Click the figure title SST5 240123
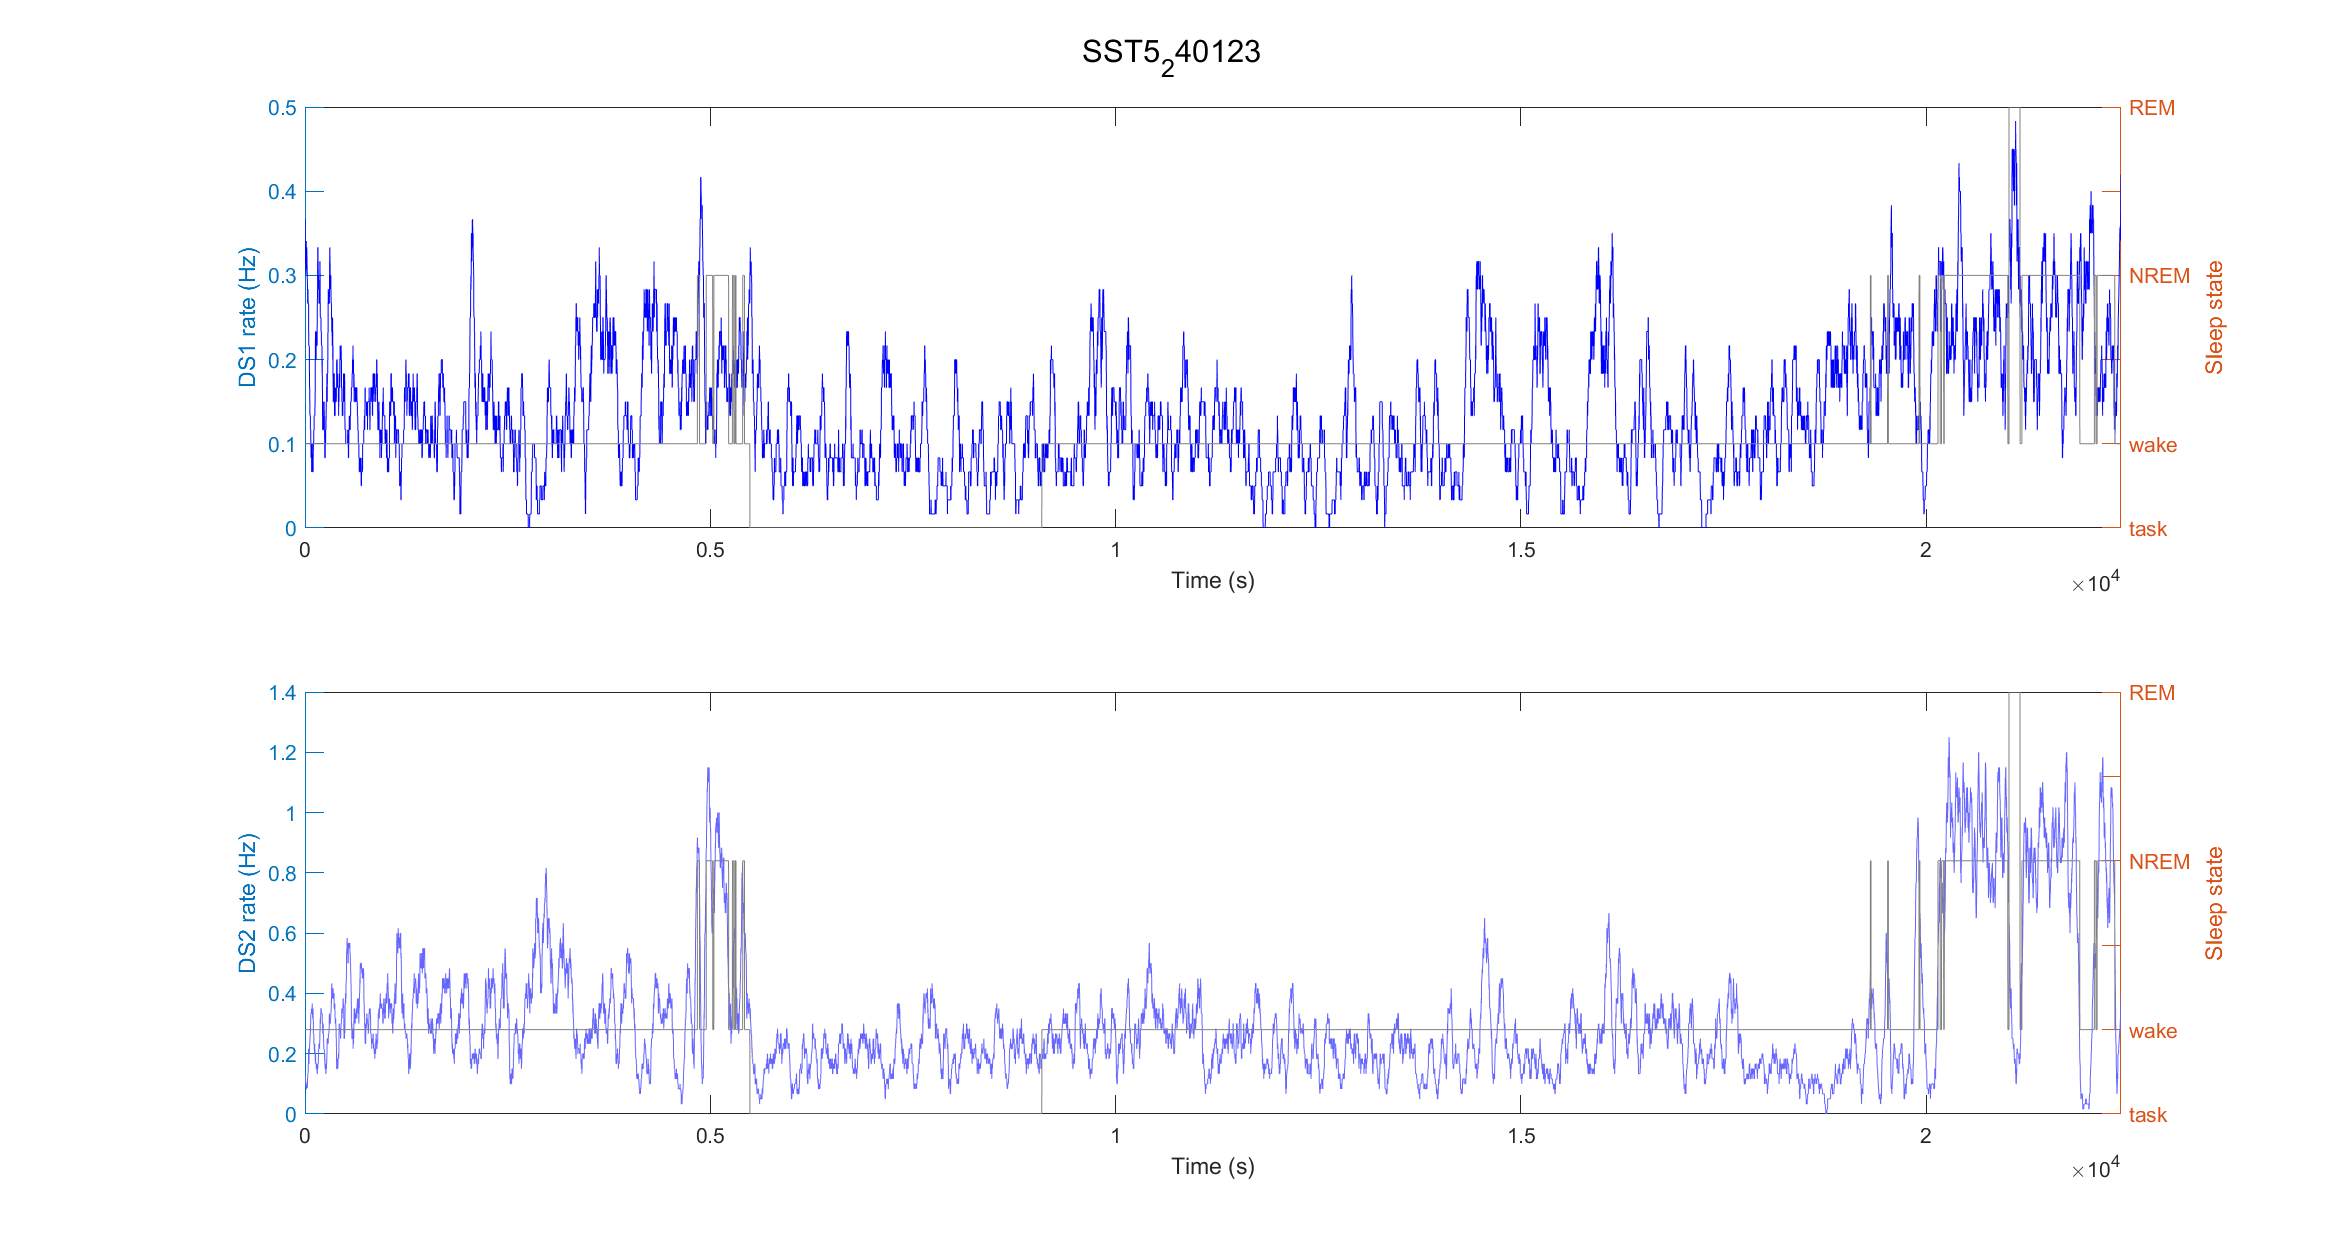 [x=1171, y=55]
